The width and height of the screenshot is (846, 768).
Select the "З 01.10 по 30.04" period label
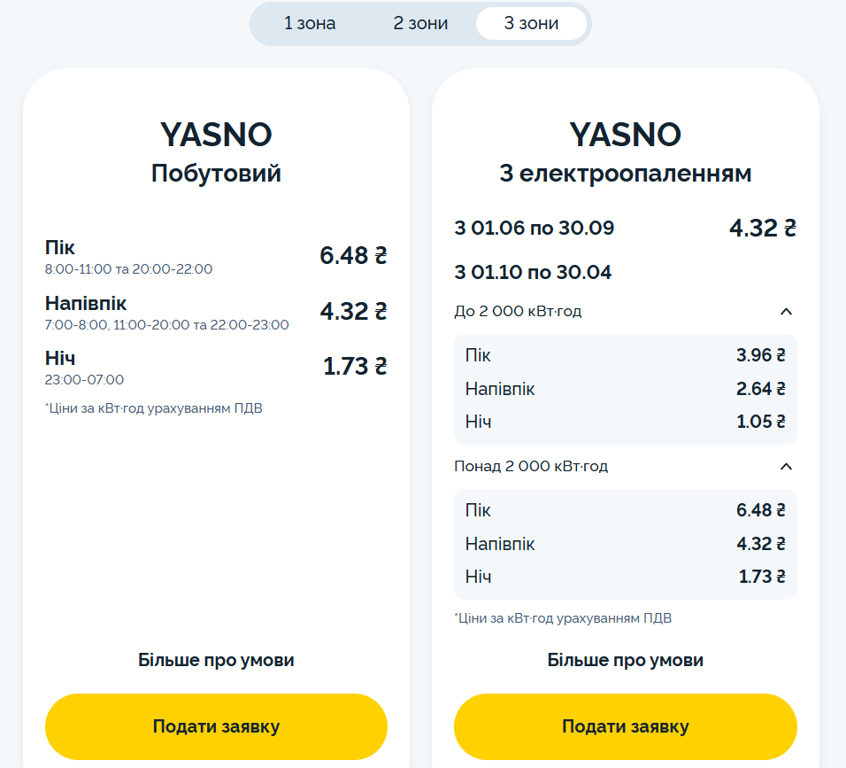pos(533,272)
